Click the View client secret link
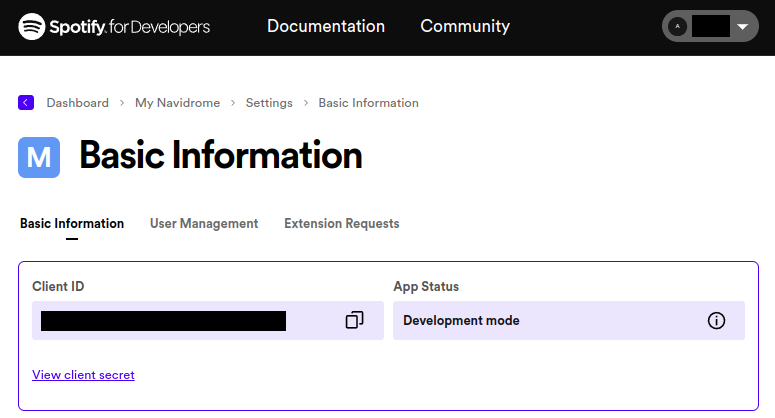 [83, 375]
